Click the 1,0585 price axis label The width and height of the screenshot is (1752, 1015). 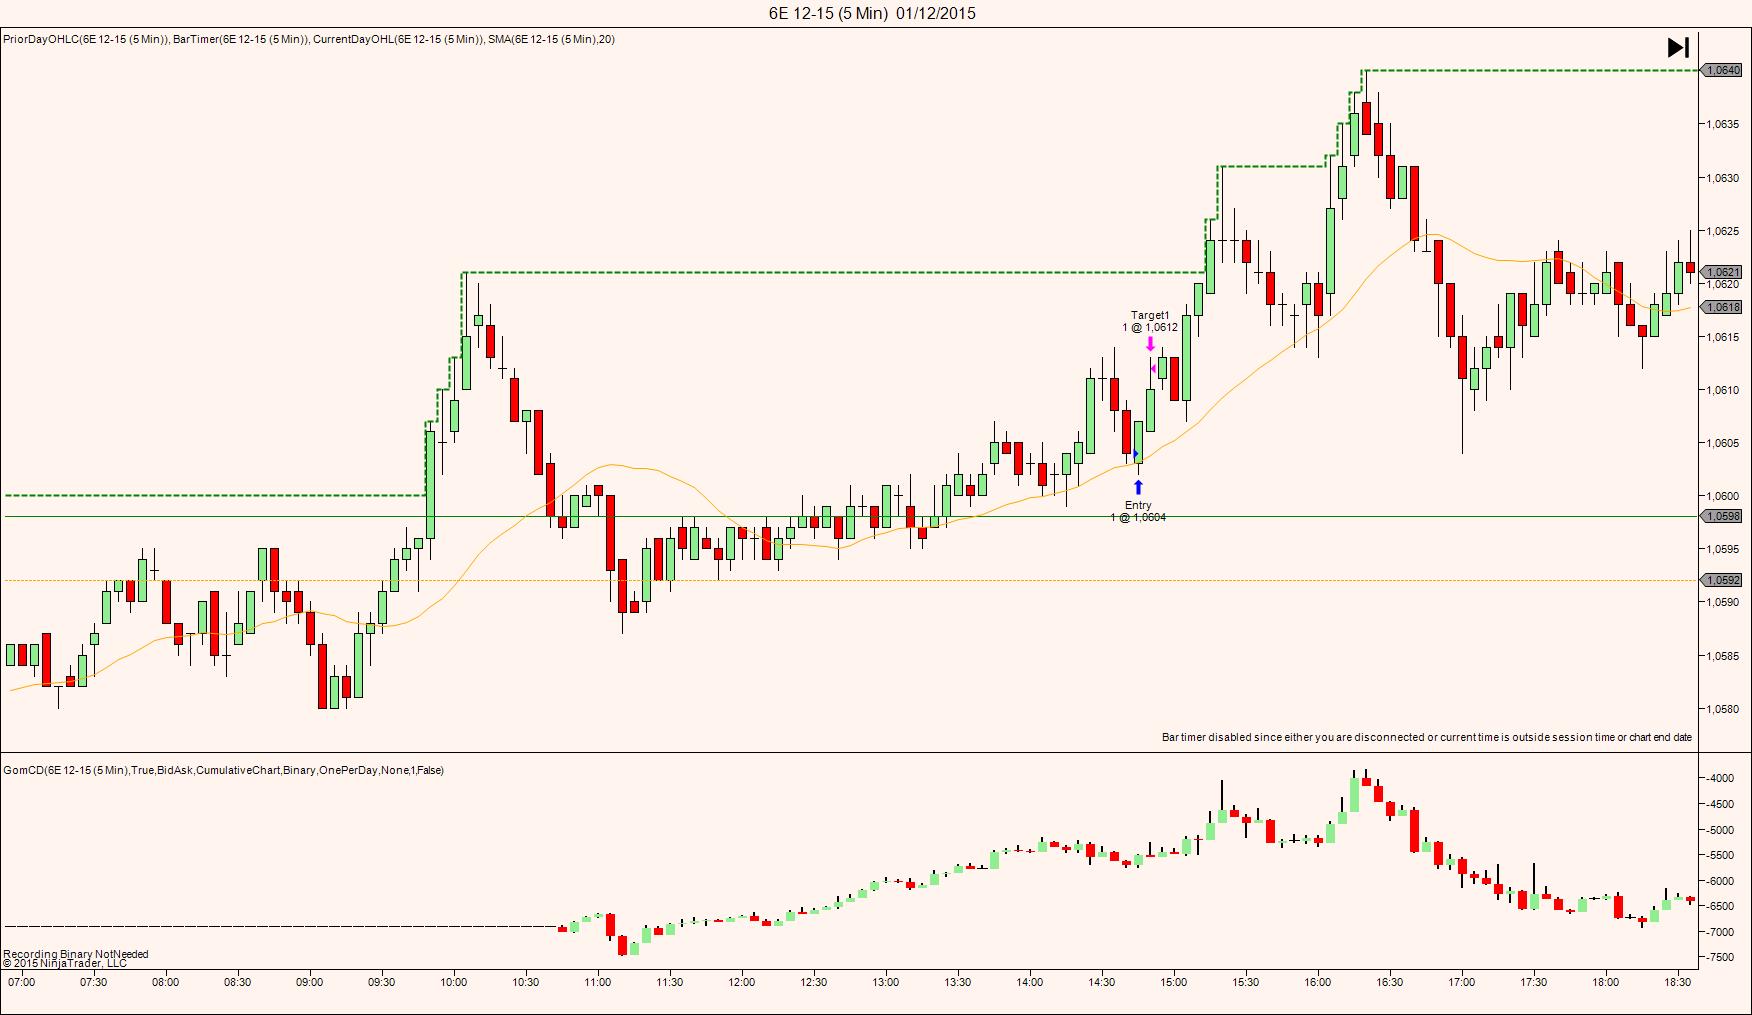click(1724, 656)
